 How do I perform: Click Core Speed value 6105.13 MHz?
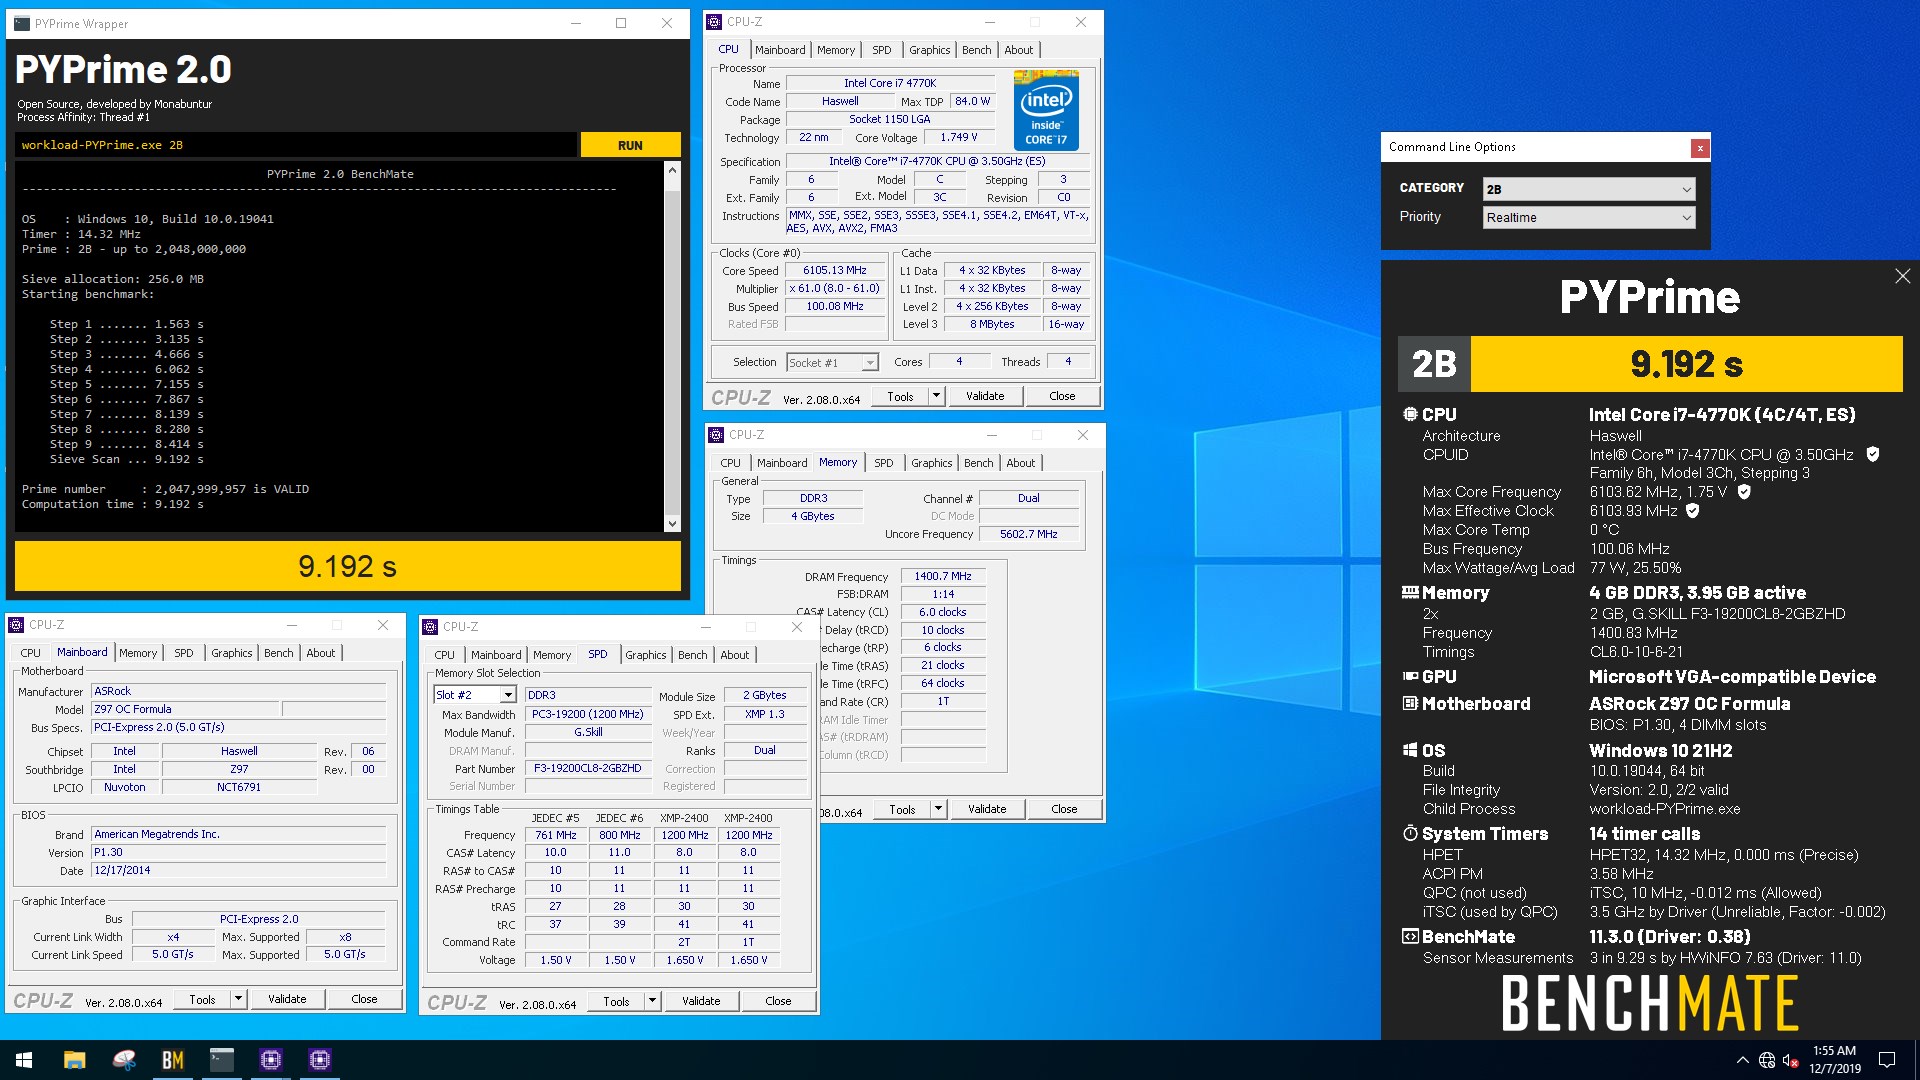point(835,270)
